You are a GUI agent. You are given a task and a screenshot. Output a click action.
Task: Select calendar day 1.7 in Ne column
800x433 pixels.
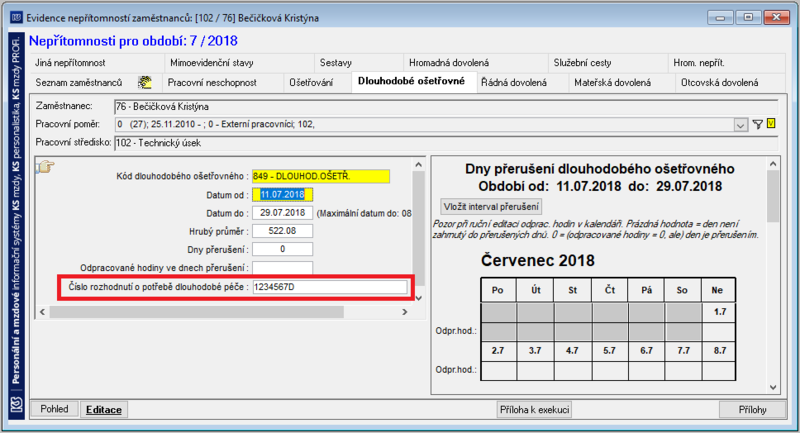coord(719,312)
